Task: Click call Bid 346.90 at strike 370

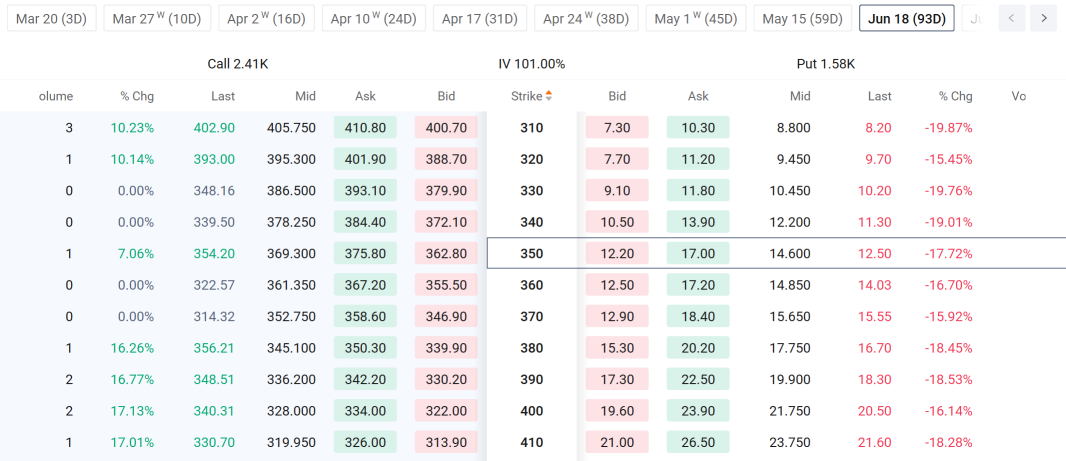Action: (446, 316)
